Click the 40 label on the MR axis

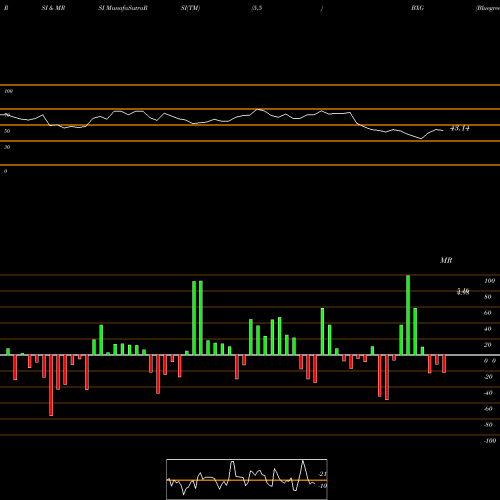tap(488, 329)
